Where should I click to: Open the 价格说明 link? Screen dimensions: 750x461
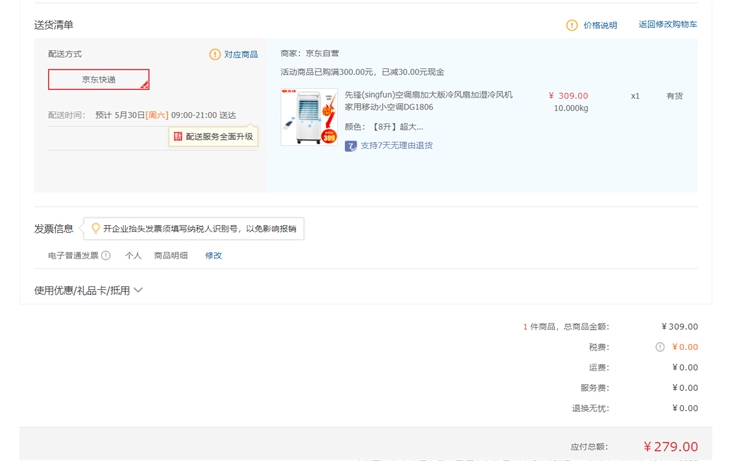coord(600,25)
